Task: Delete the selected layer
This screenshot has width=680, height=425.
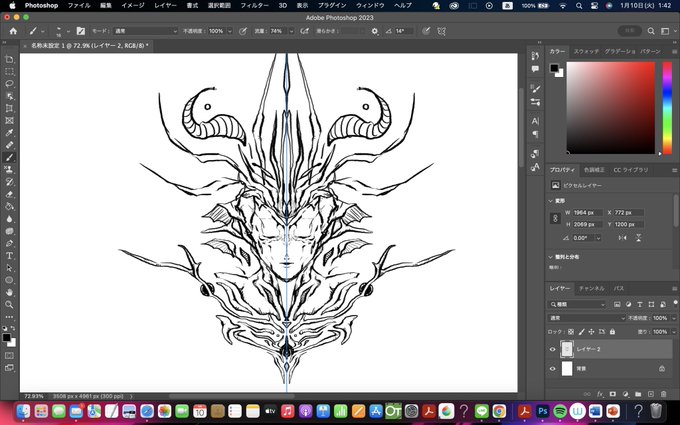Action: [x=663, y=394]
